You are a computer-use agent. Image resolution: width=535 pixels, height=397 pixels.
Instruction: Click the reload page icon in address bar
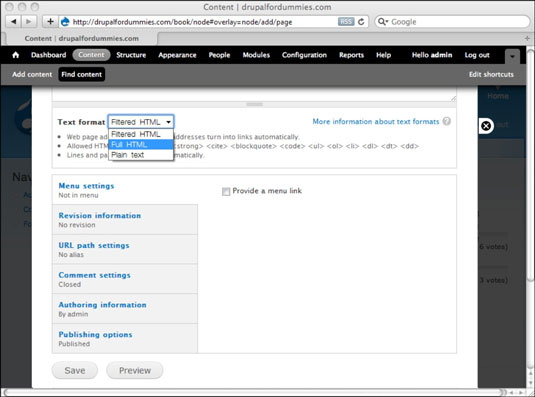click(361, 22)
